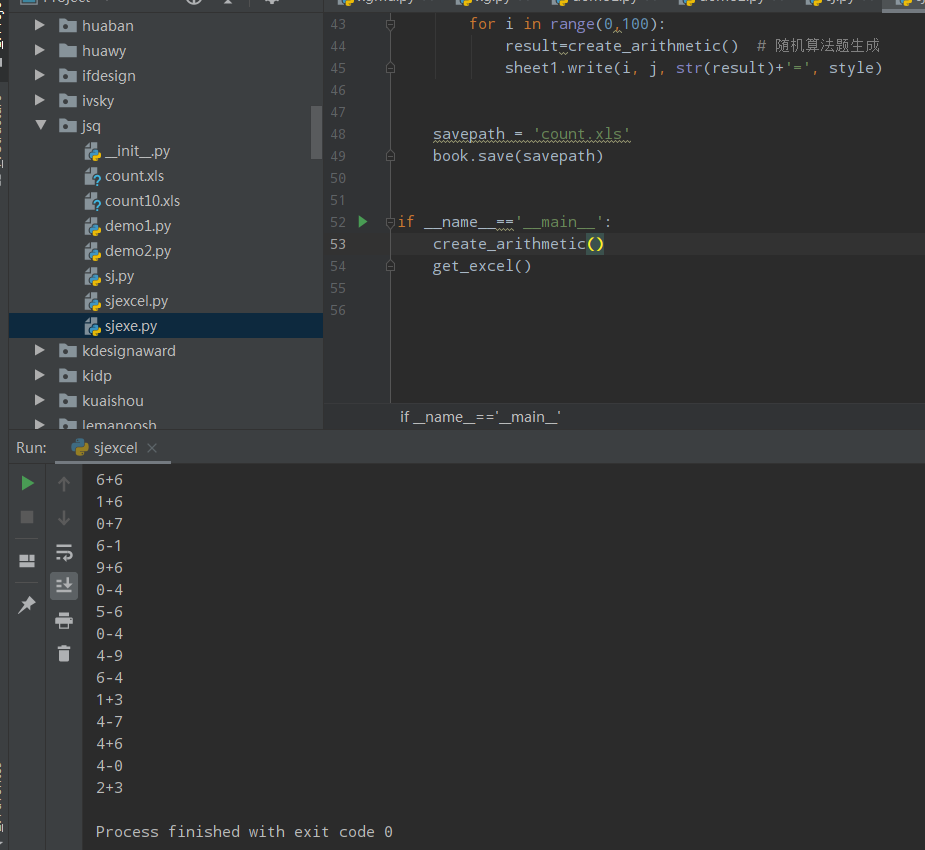Open demo2.py file
The image size is (925, 850).
138,251
